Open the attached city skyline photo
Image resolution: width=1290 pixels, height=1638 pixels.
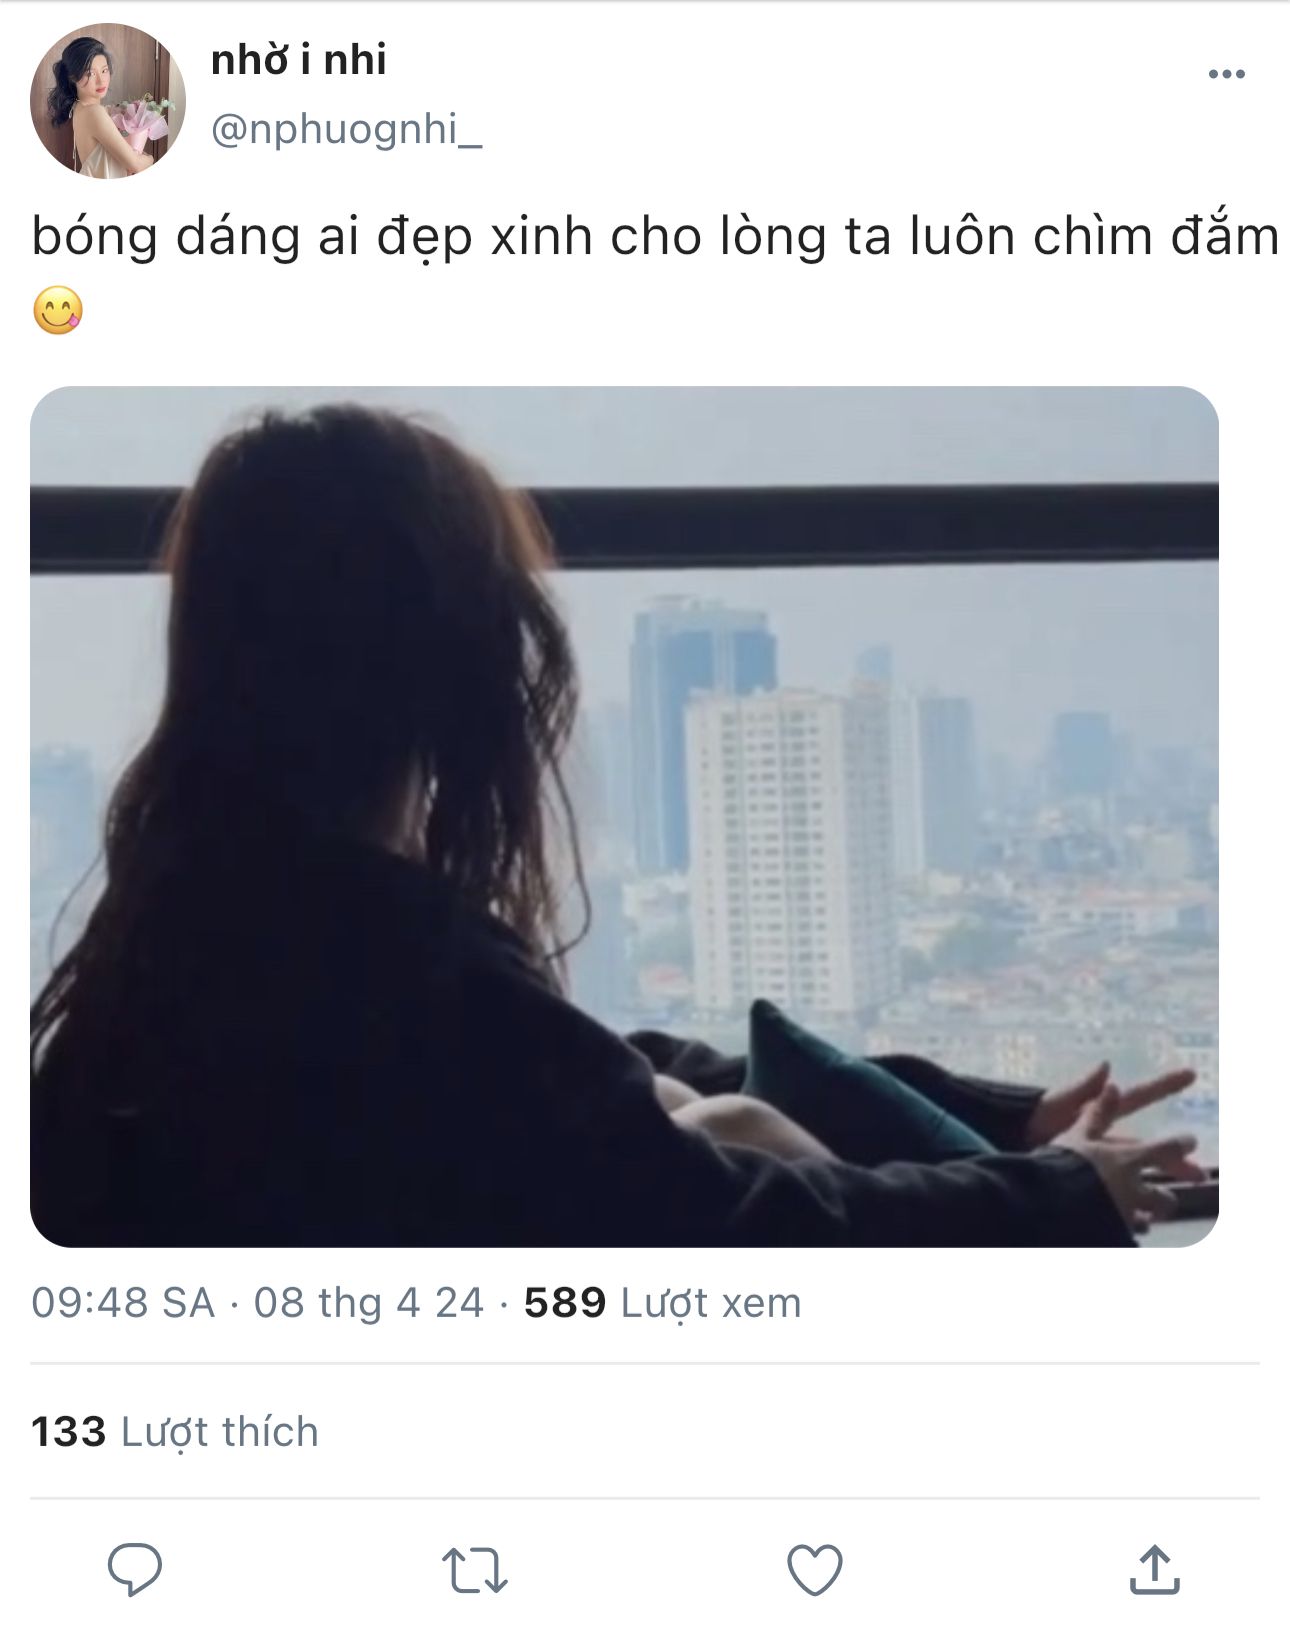[x=624, y=816]
